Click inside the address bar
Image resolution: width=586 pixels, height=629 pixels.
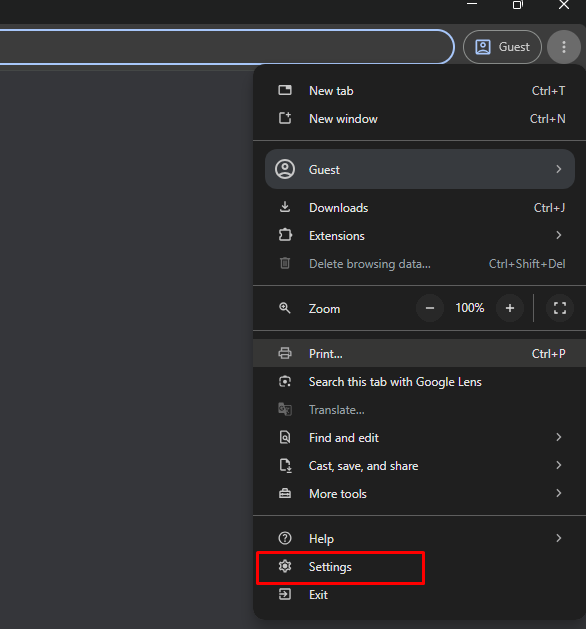coord(227,47)
